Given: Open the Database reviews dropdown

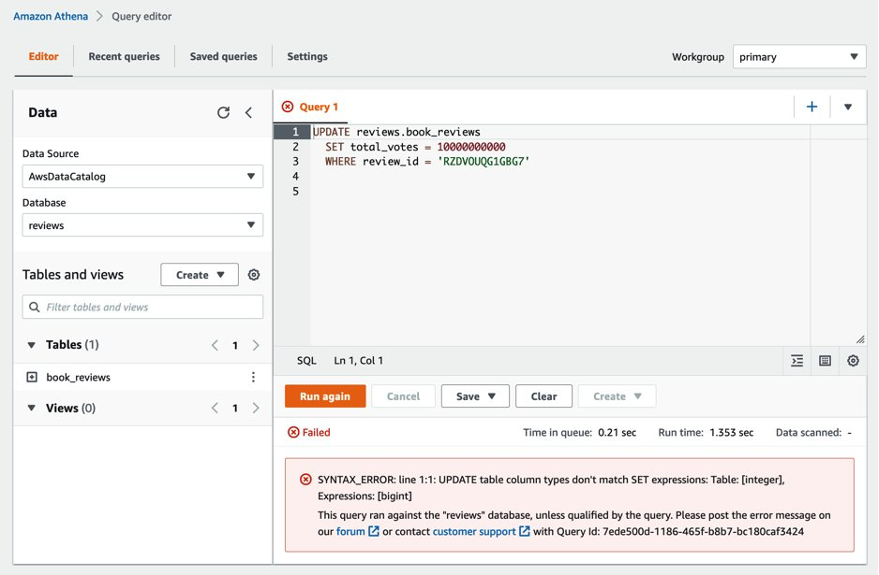Looking at the screenshot, I should 142,225.
